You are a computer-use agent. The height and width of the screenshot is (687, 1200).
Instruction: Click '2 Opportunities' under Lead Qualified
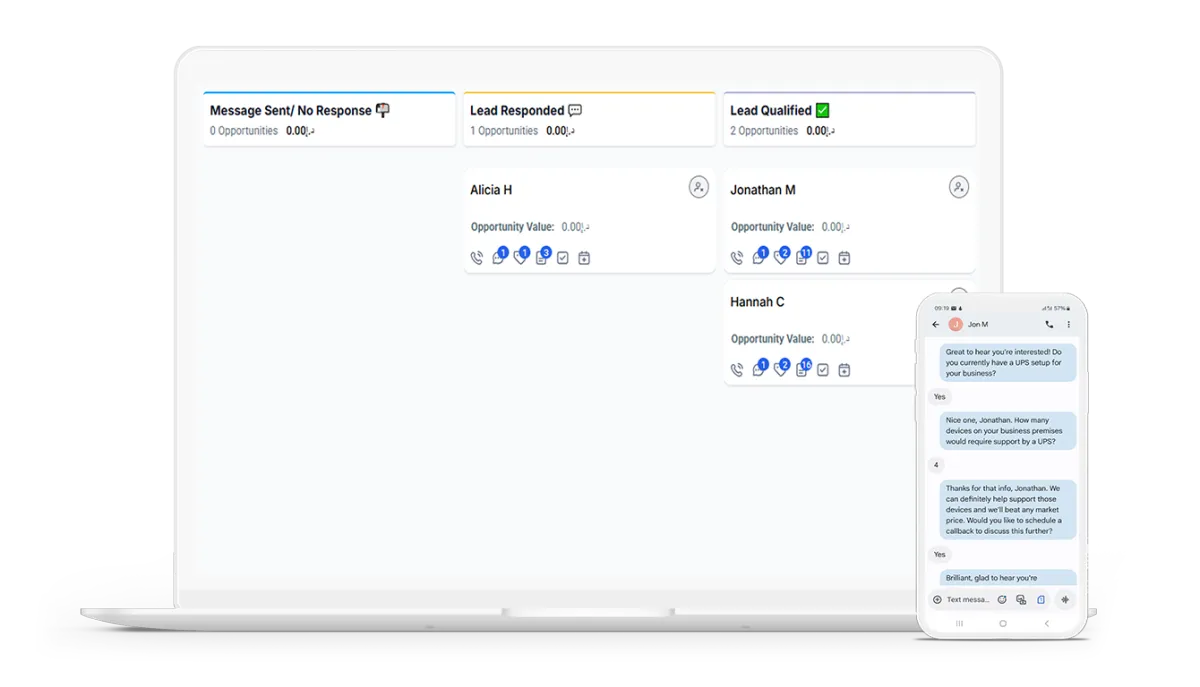pos(764,131)
